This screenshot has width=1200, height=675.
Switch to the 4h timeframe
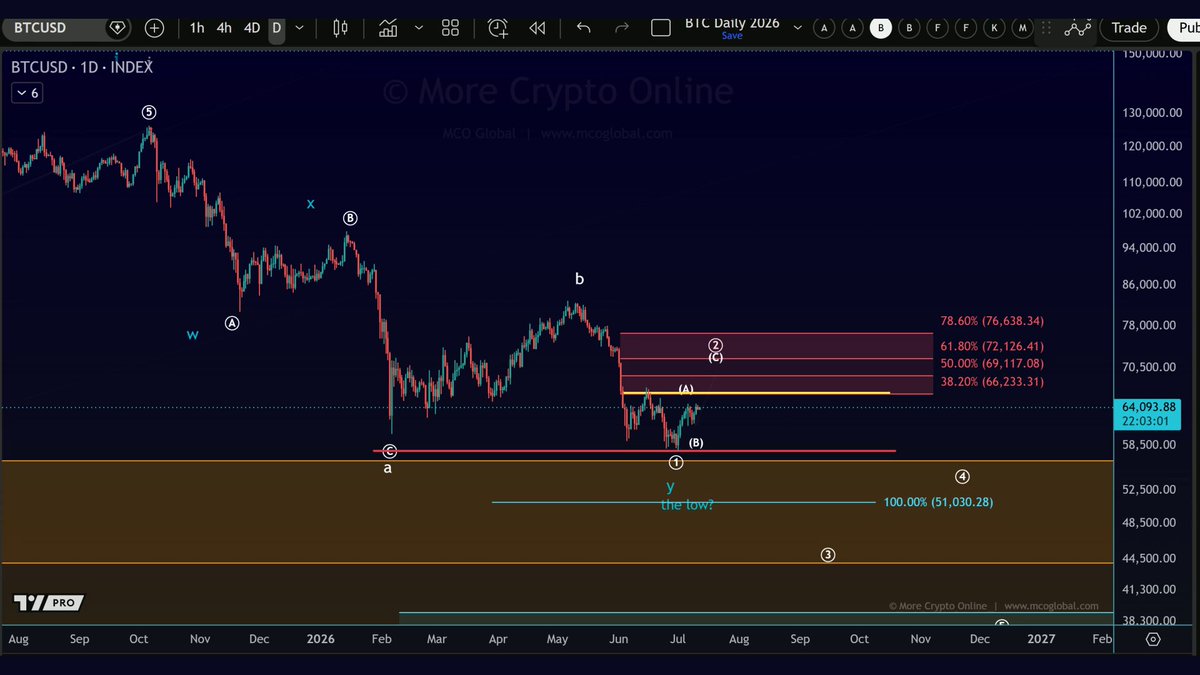coord(224,28)
